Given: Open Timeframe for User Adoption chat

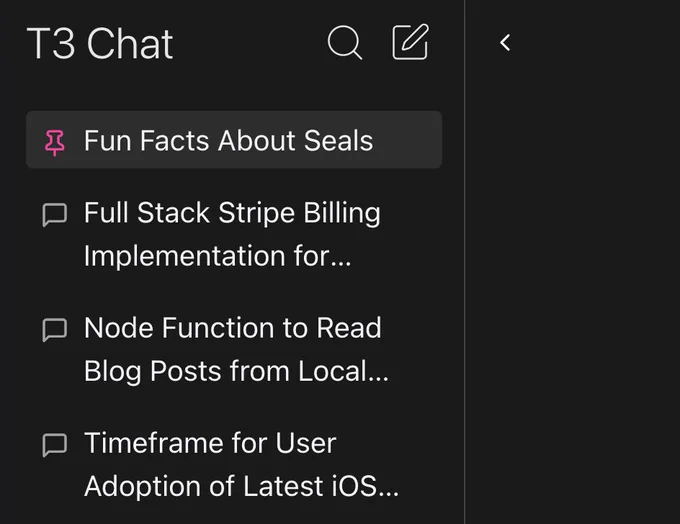Looking at the screenshot, I should tap(234, 465).
